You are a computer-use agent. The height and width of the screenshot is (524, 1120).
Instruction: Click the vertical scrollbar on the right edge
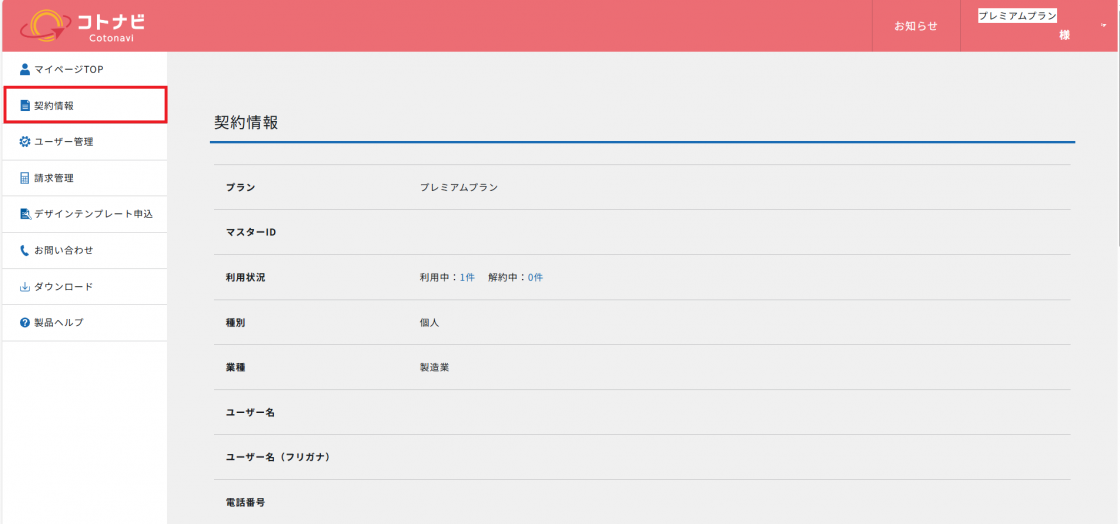click(x=1115, y=150)
